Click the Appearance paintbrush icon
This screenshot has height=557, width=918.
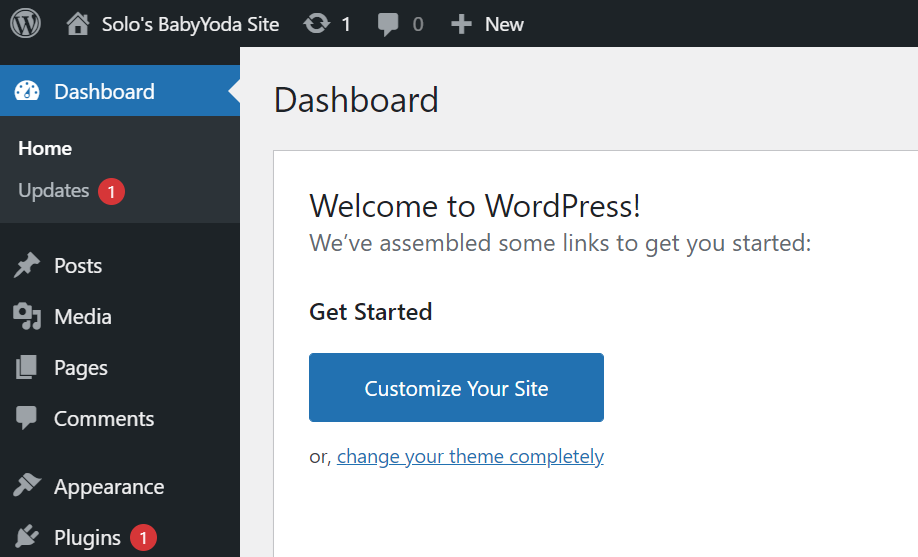[x=27, y=486]
